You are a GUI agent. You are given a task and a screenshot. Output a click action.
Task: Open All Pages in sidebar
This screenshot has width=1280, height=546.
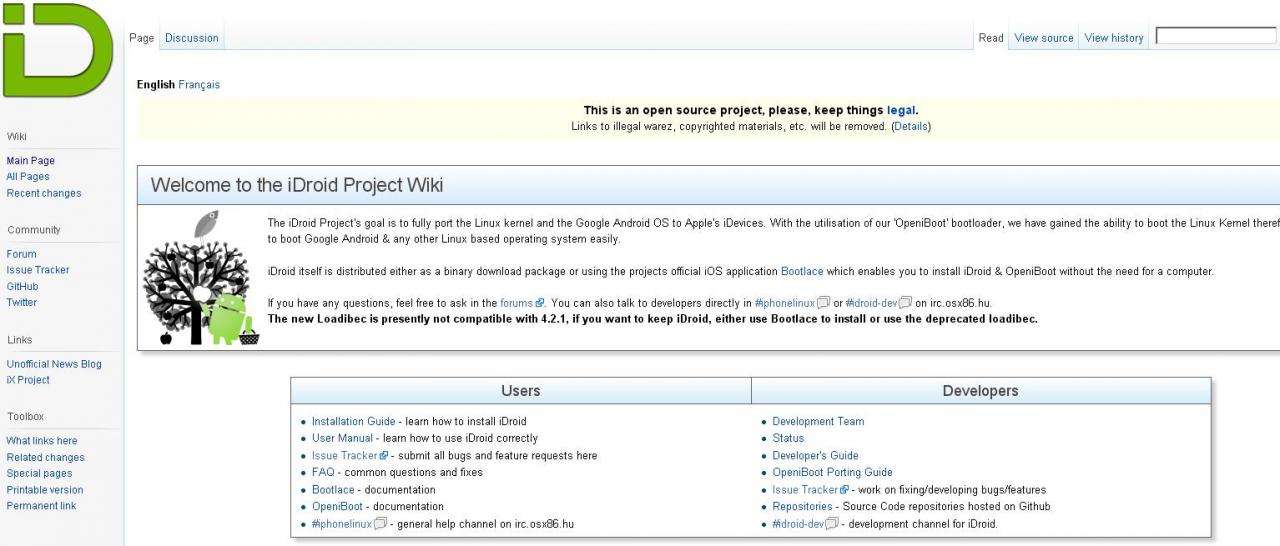[28, 177]
